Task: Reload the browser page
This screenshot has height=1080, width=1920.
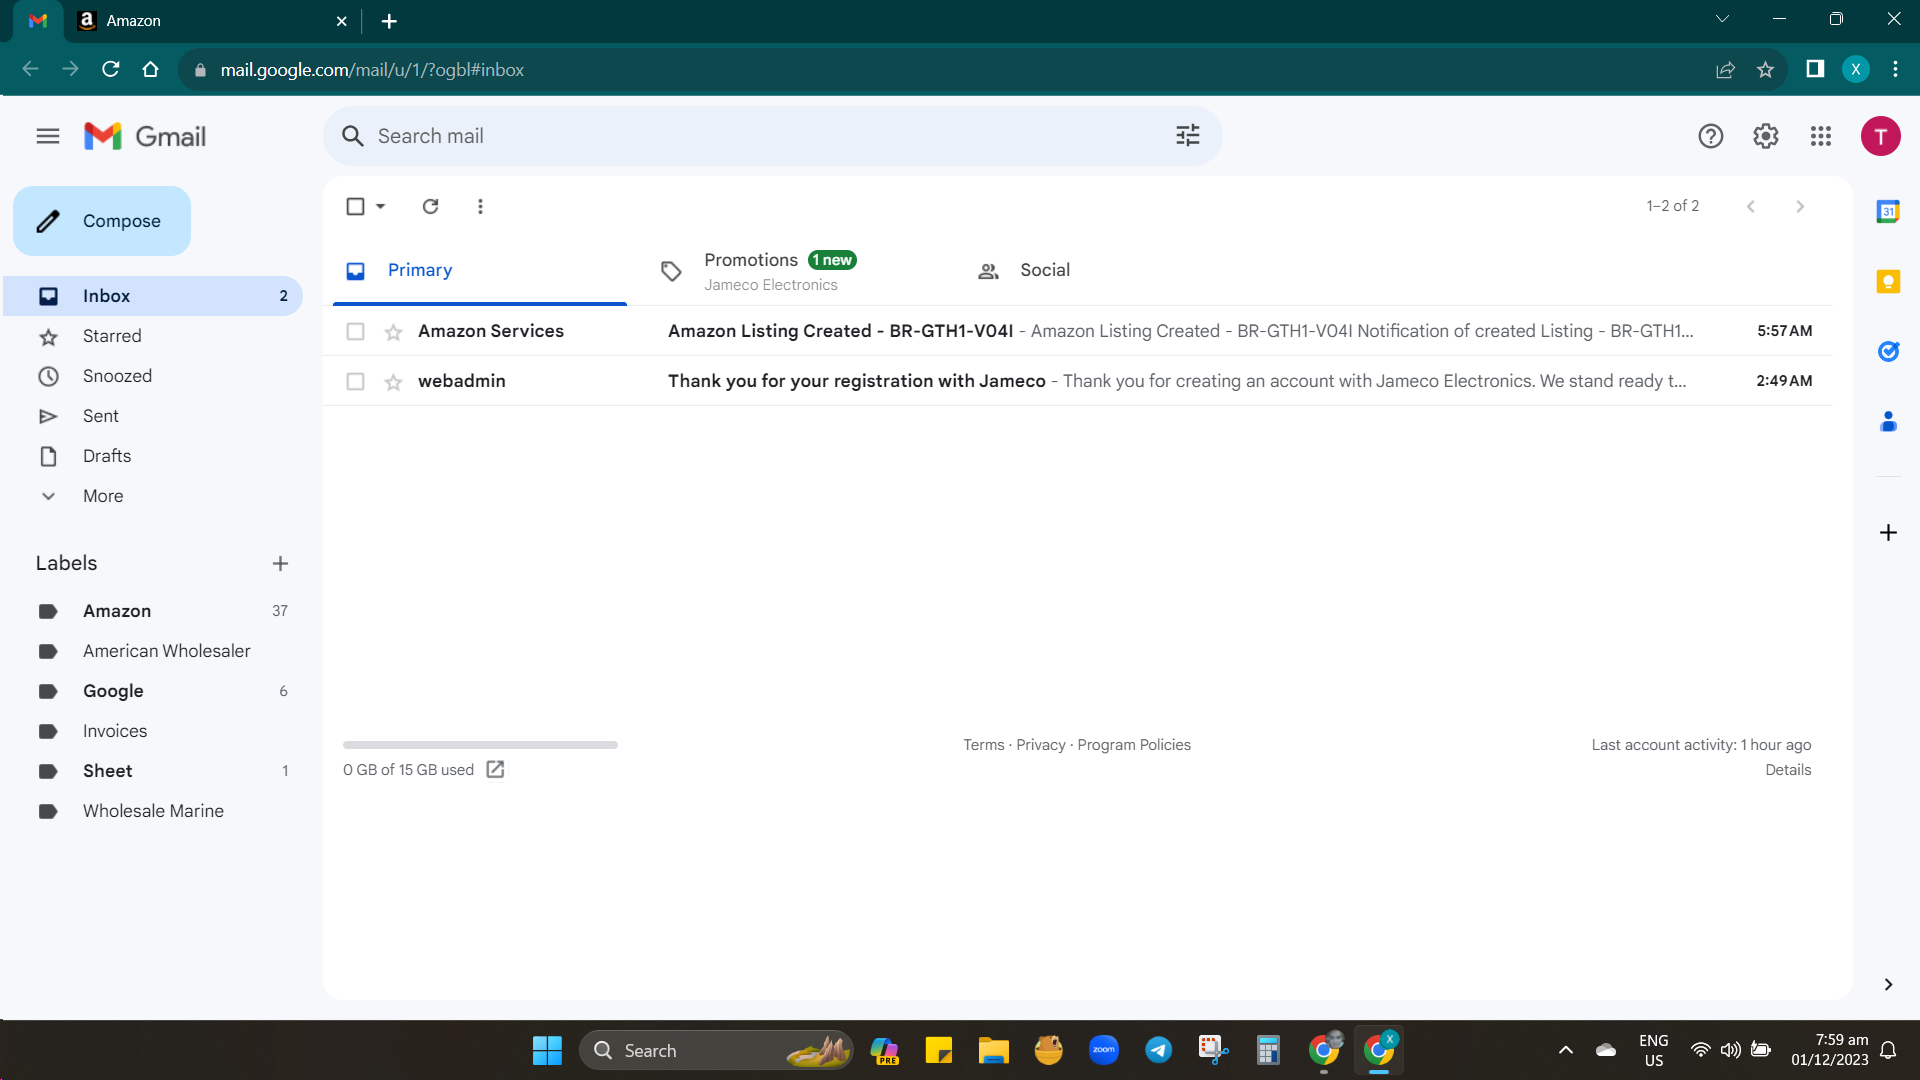Action: coord(111,69)
